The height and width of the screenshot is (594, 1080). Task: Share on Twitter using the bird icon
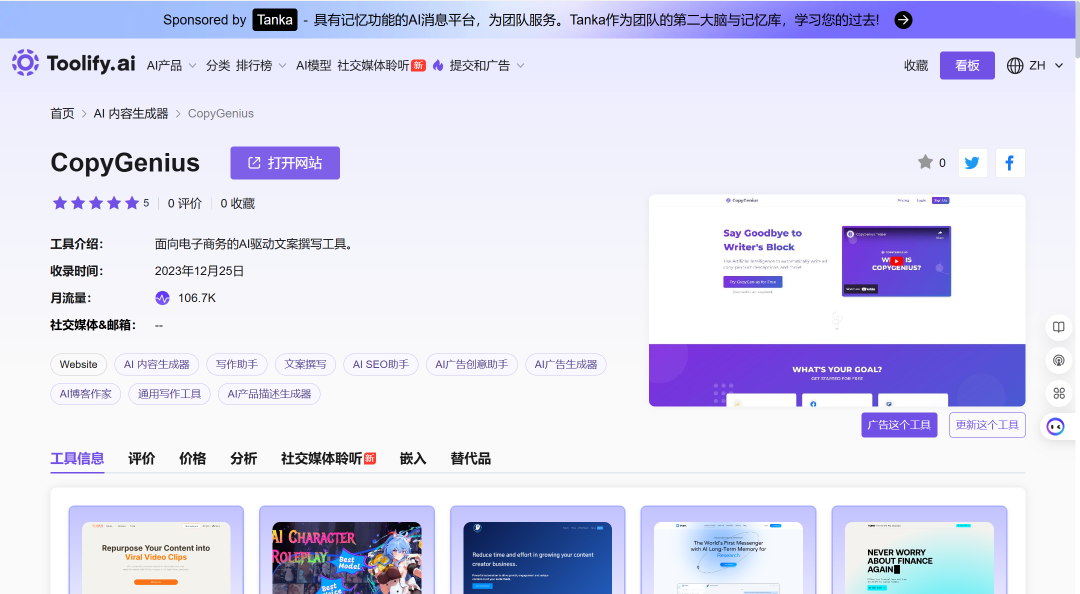973,163
